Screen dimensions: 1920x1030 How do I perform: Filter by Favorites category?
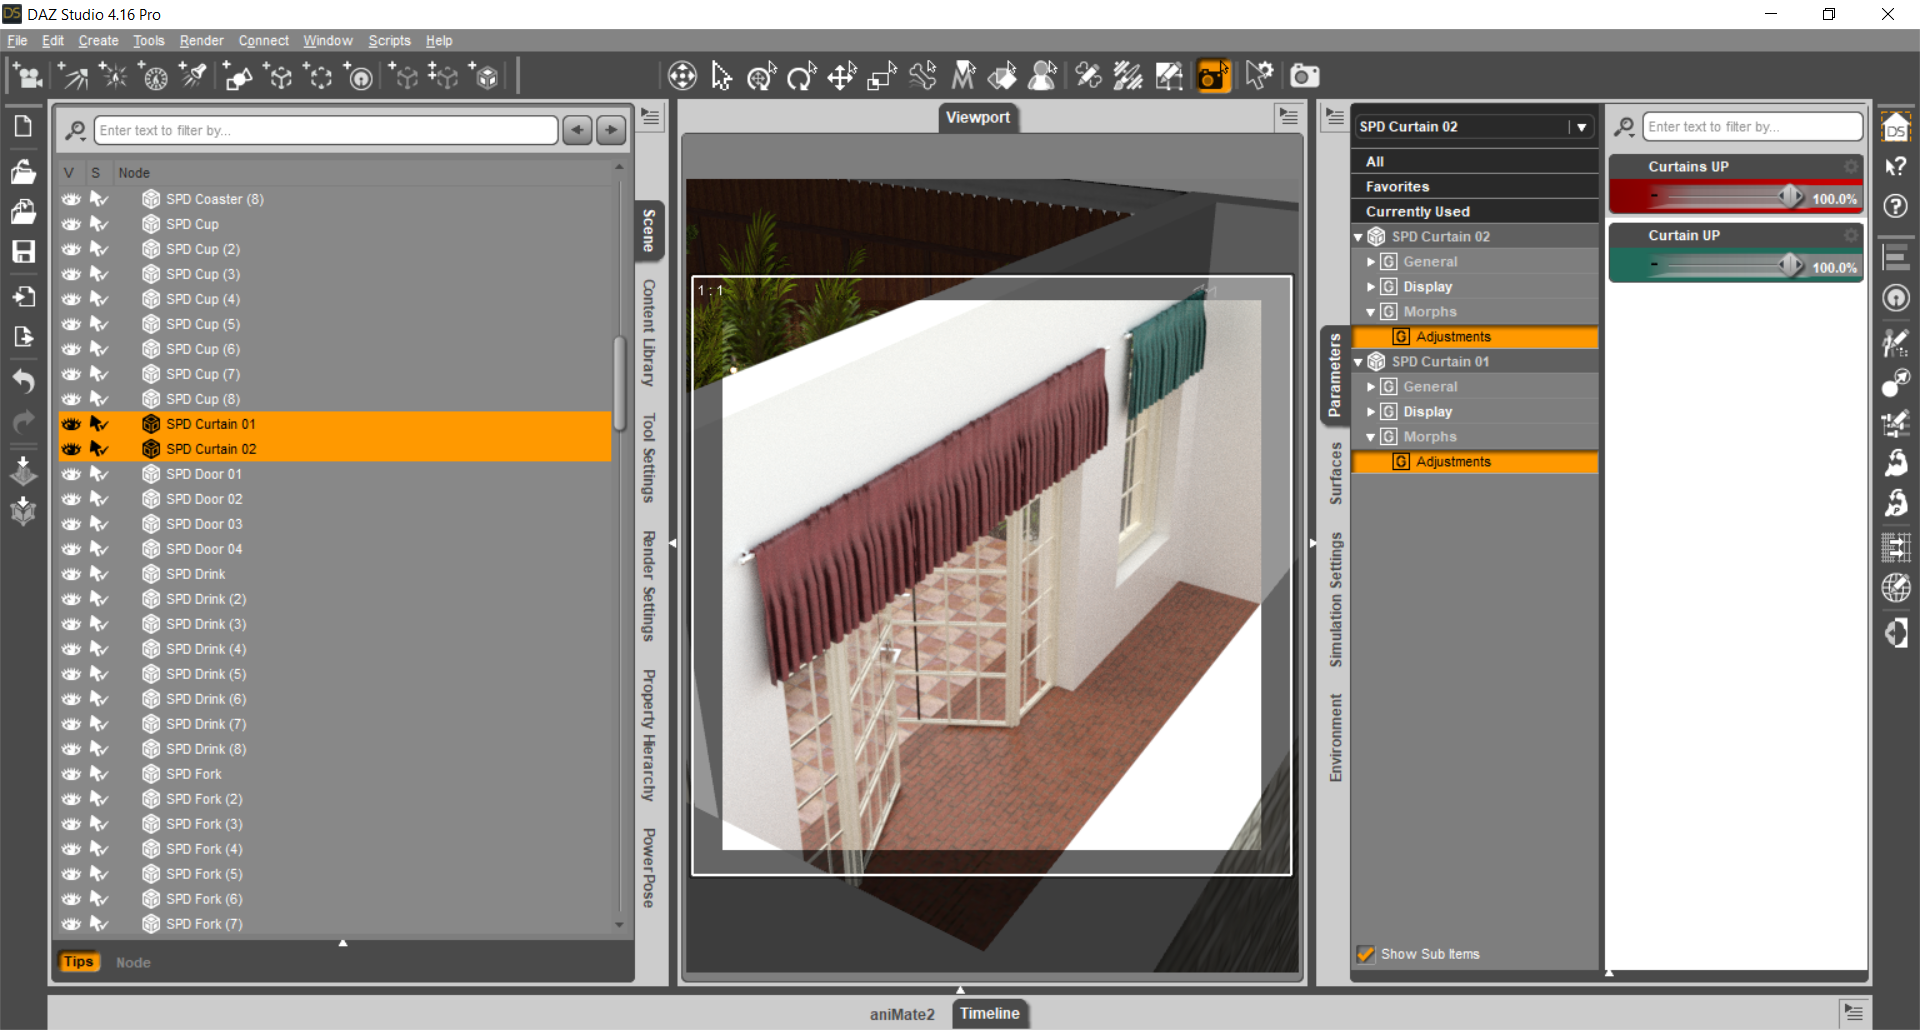coord(1475,187)
